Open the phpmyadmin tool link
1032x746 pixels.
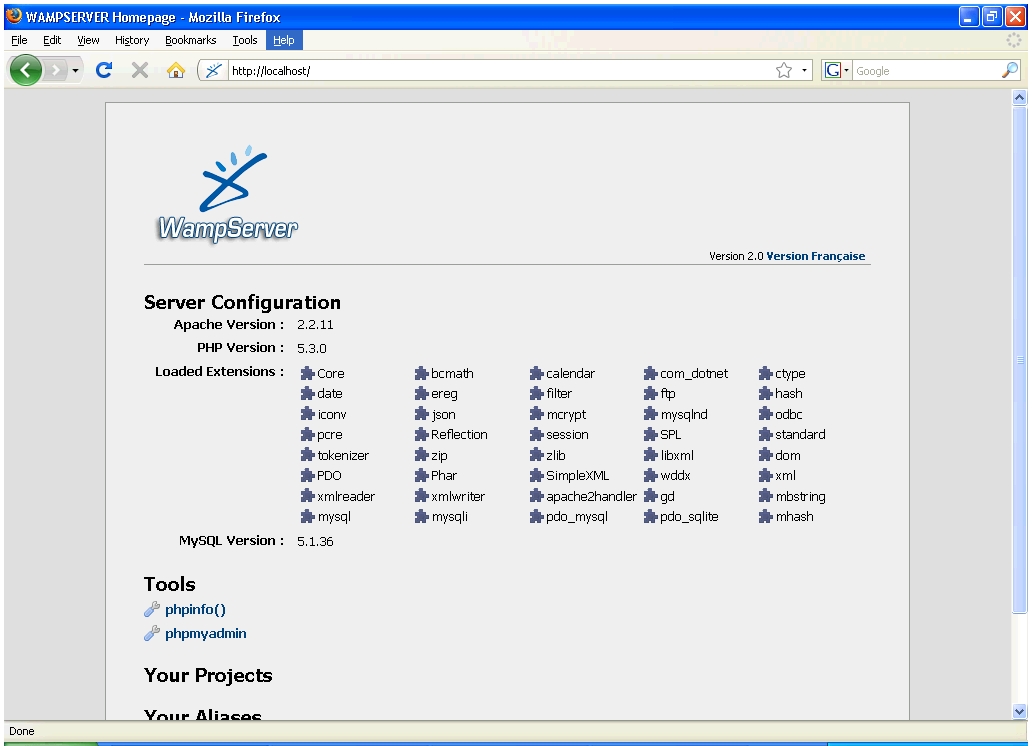coord(205,633)
